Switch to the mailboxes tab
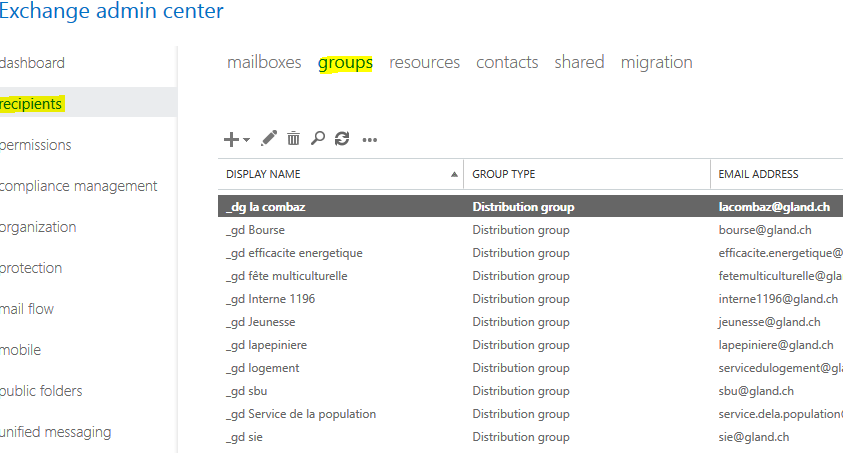 pos(264,62)
